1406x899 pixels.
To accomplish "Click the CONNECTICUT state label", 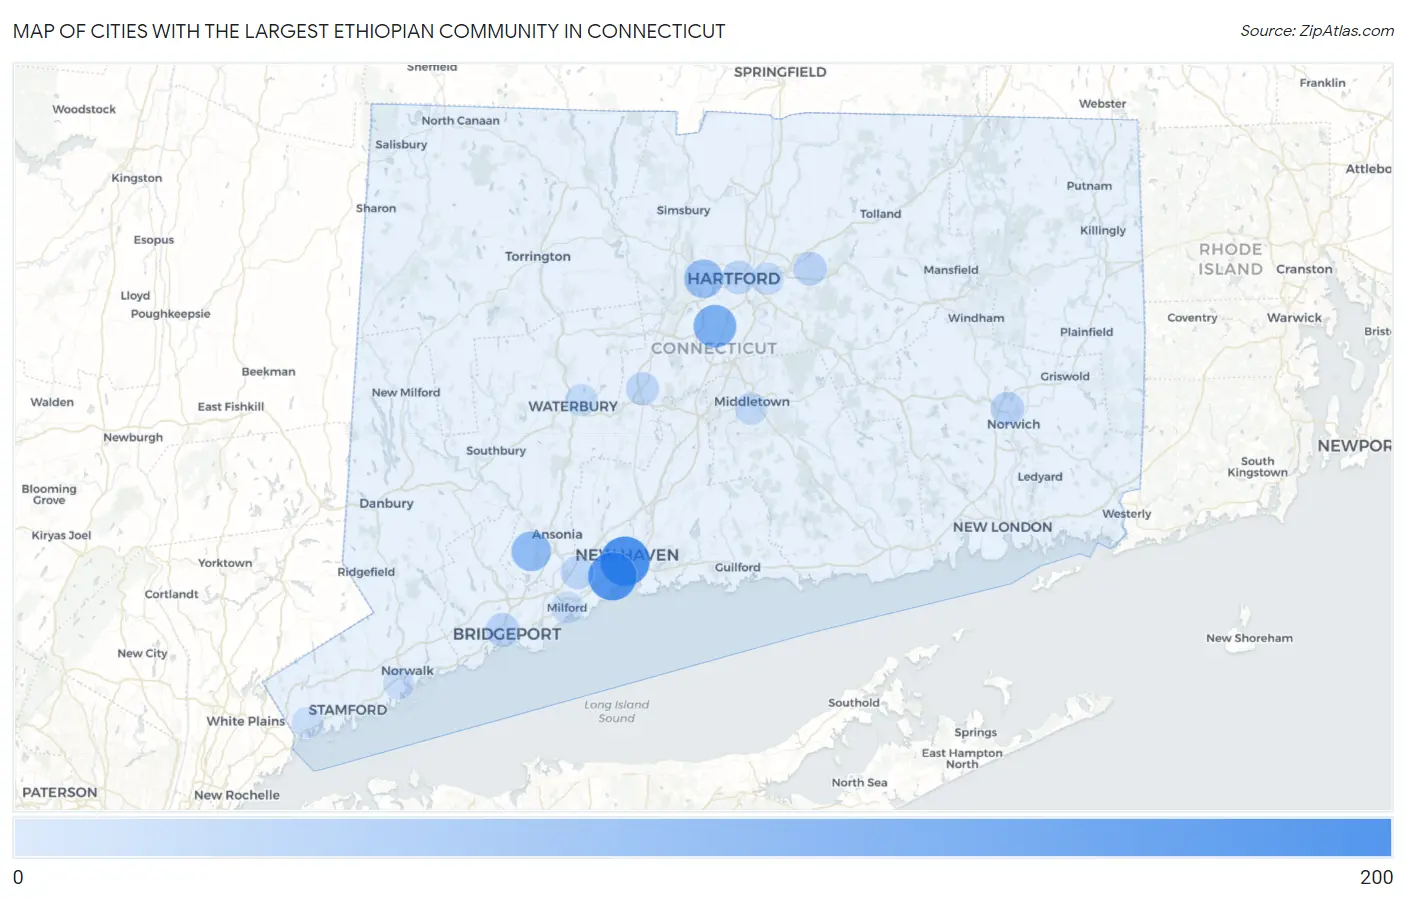I will [714, 348].
